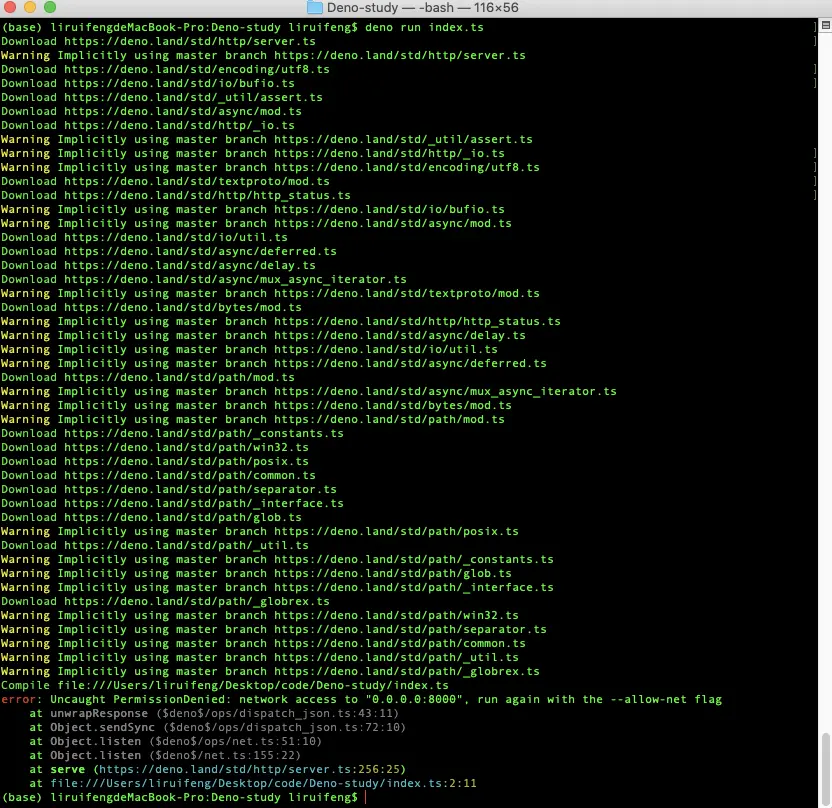Click the Download line for path/_util.ts
This screenshot has height=808, width=832.
(155, 545)
